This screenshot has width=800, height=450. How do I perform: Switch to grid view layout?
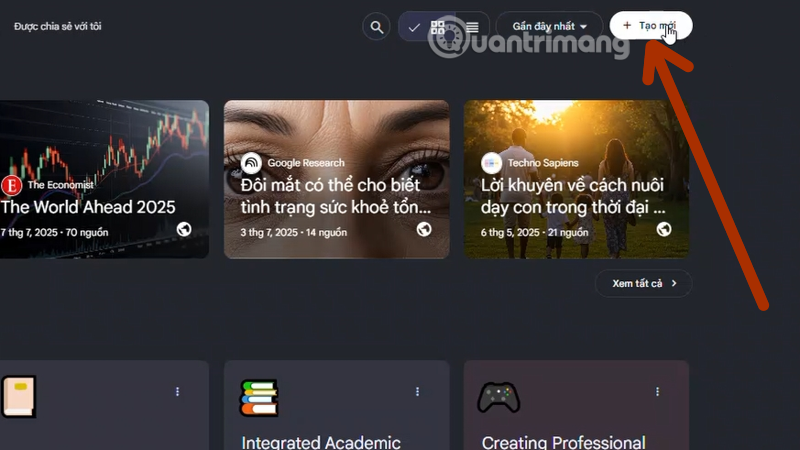point(438,27)
